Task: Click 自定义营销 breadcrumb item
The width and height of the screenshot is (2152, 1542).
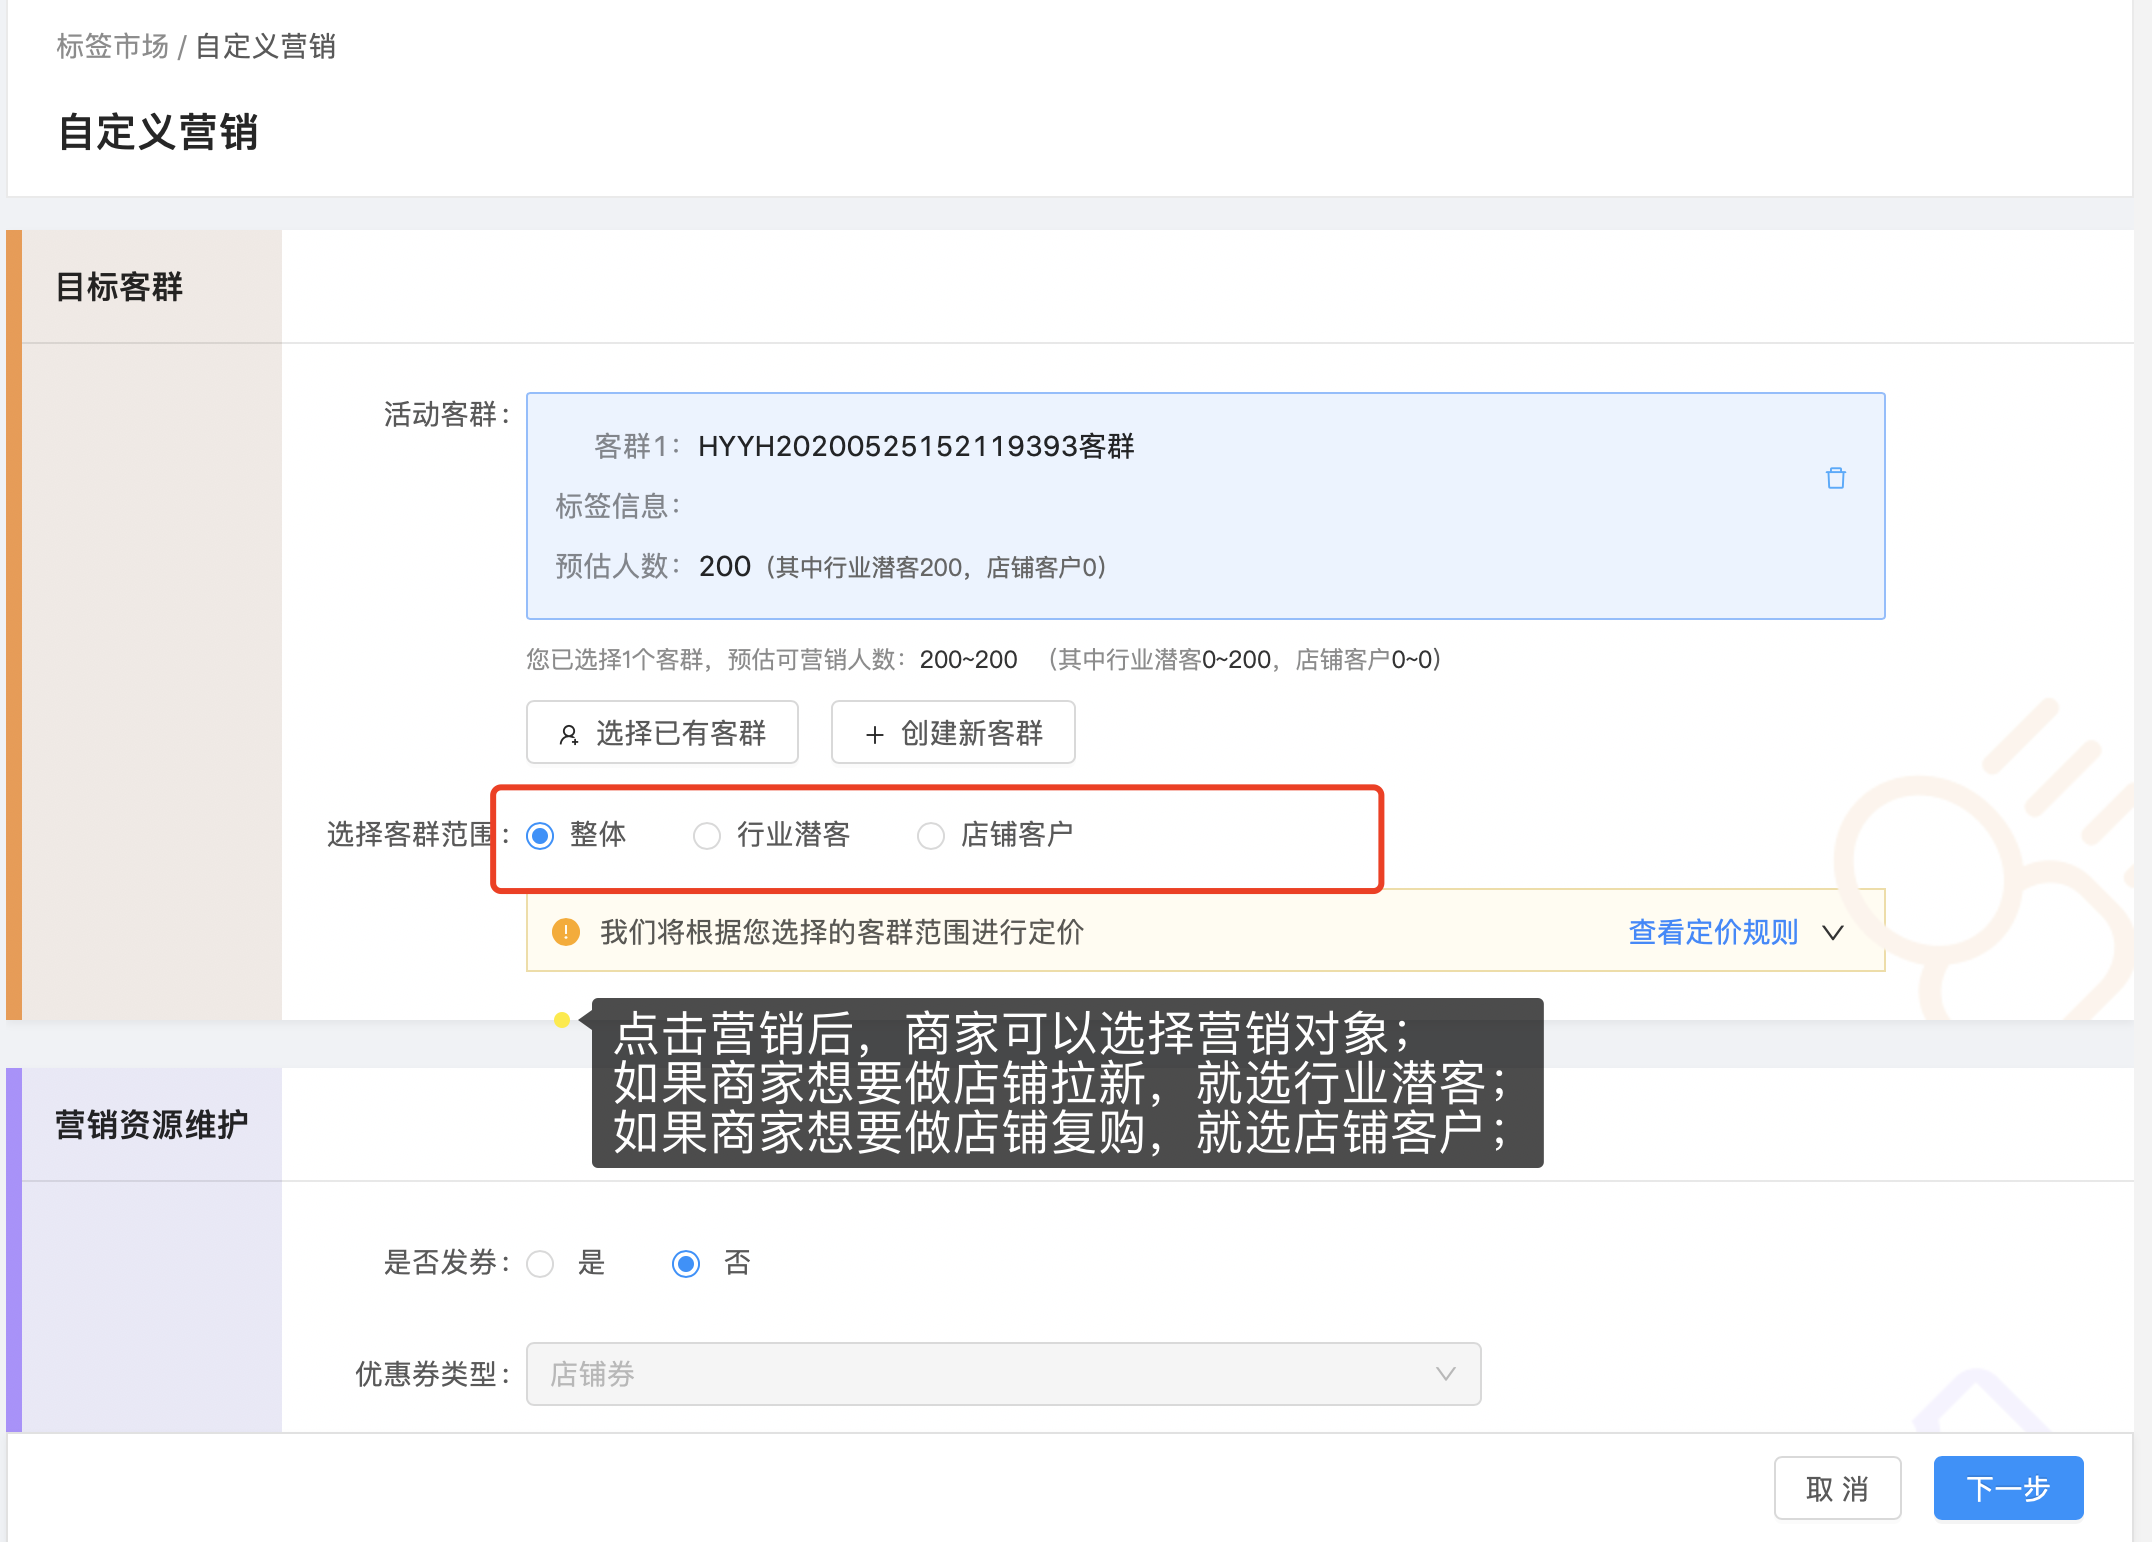Action: [265, 46]
